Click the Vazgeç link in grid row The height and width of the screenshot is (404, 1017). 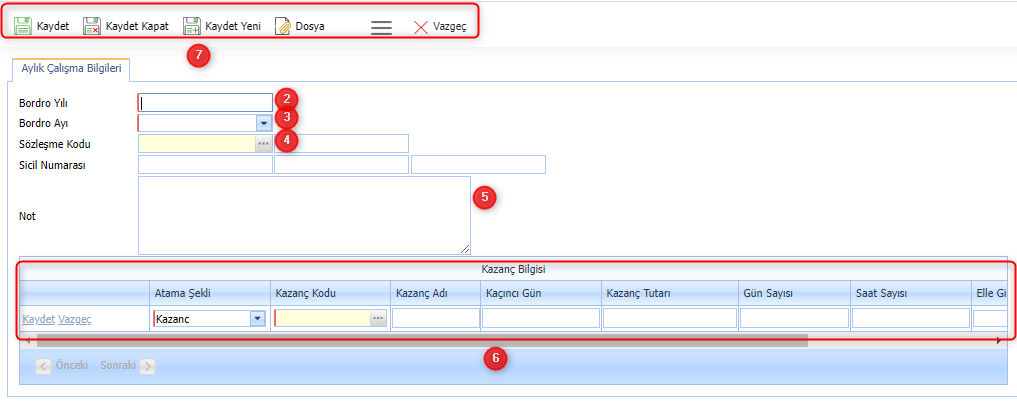(x=75, y=319)
